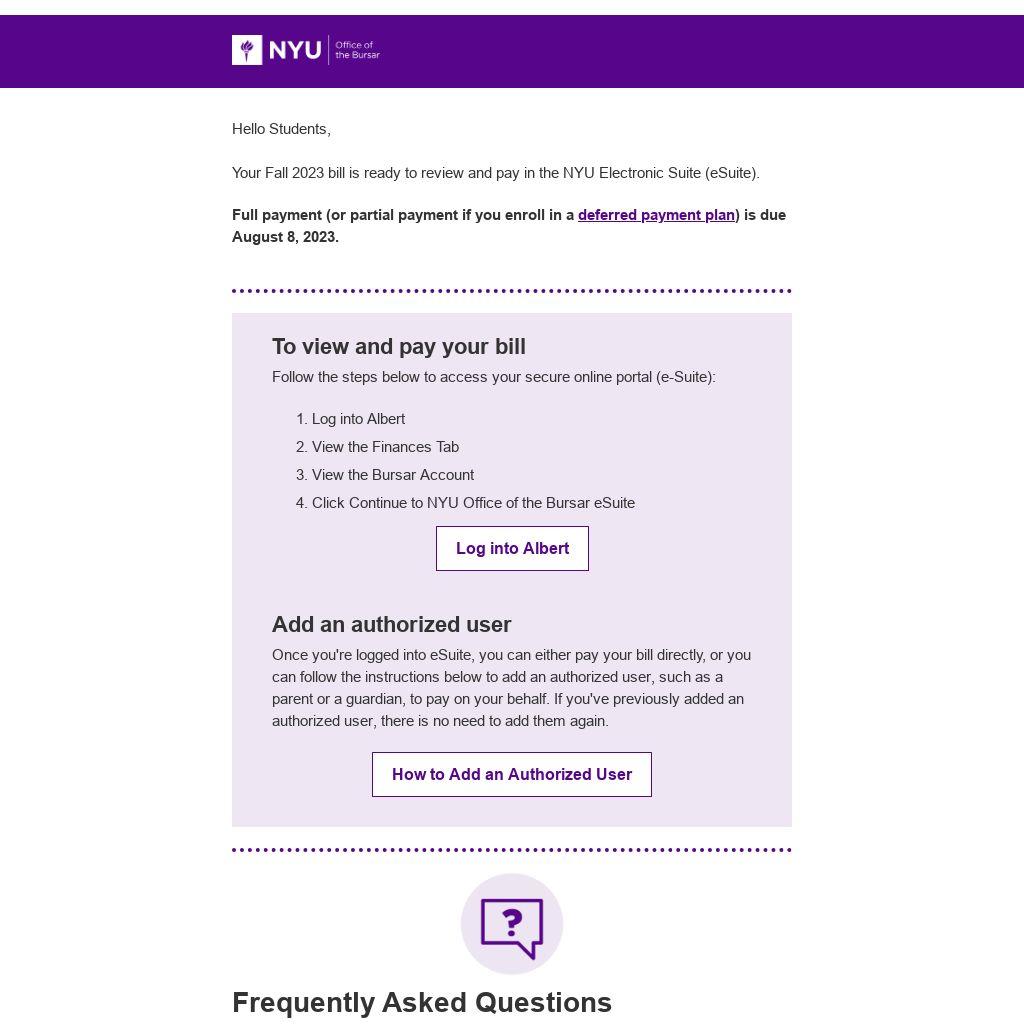This screenshot has width=1024, height=1024.
Task: Click the authorized user instructions paragraph
Action: coord(511,688)
